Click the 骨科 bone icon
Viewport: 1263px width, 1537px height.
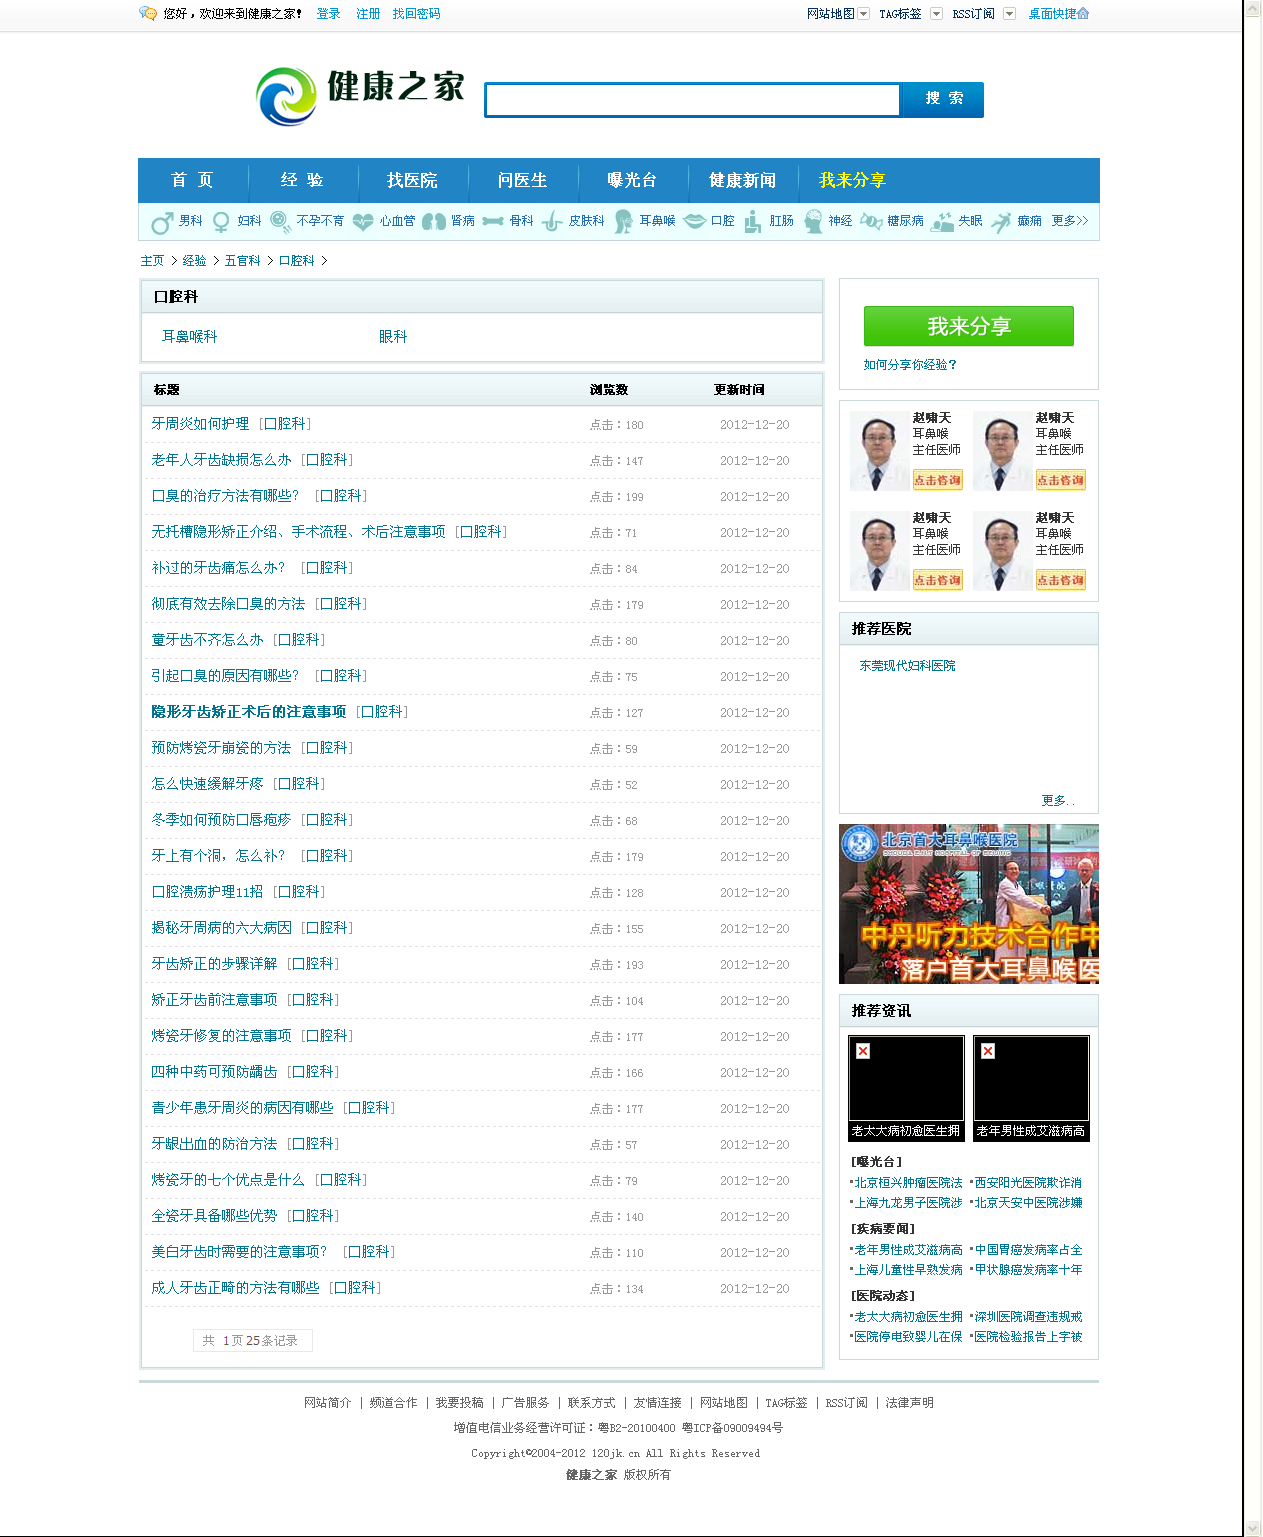(493, 222)
